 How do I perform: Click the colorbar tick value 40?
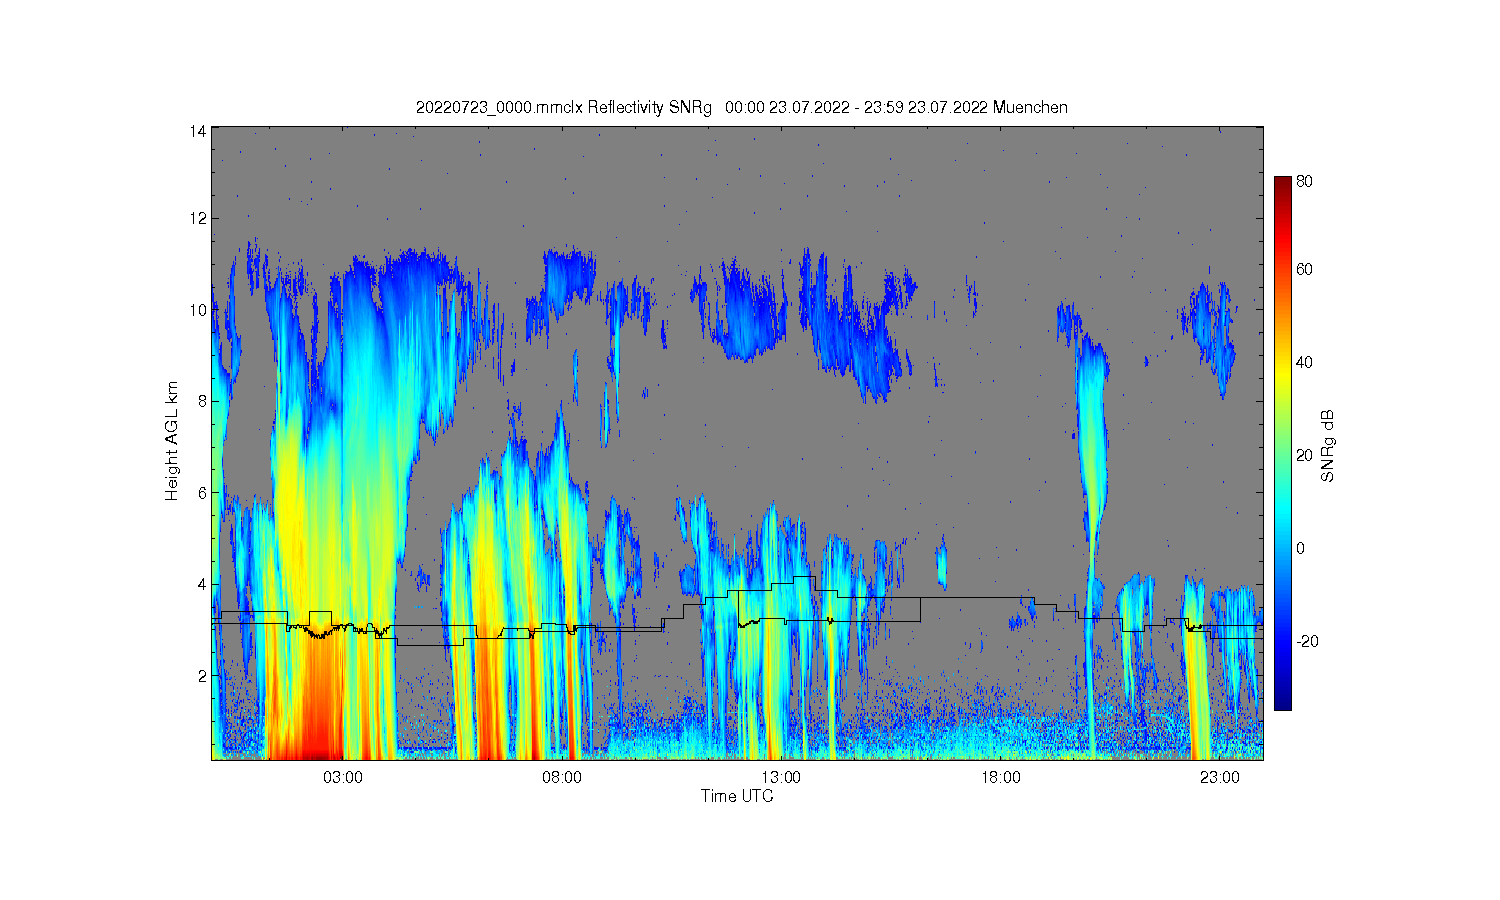pos(1304,363)
